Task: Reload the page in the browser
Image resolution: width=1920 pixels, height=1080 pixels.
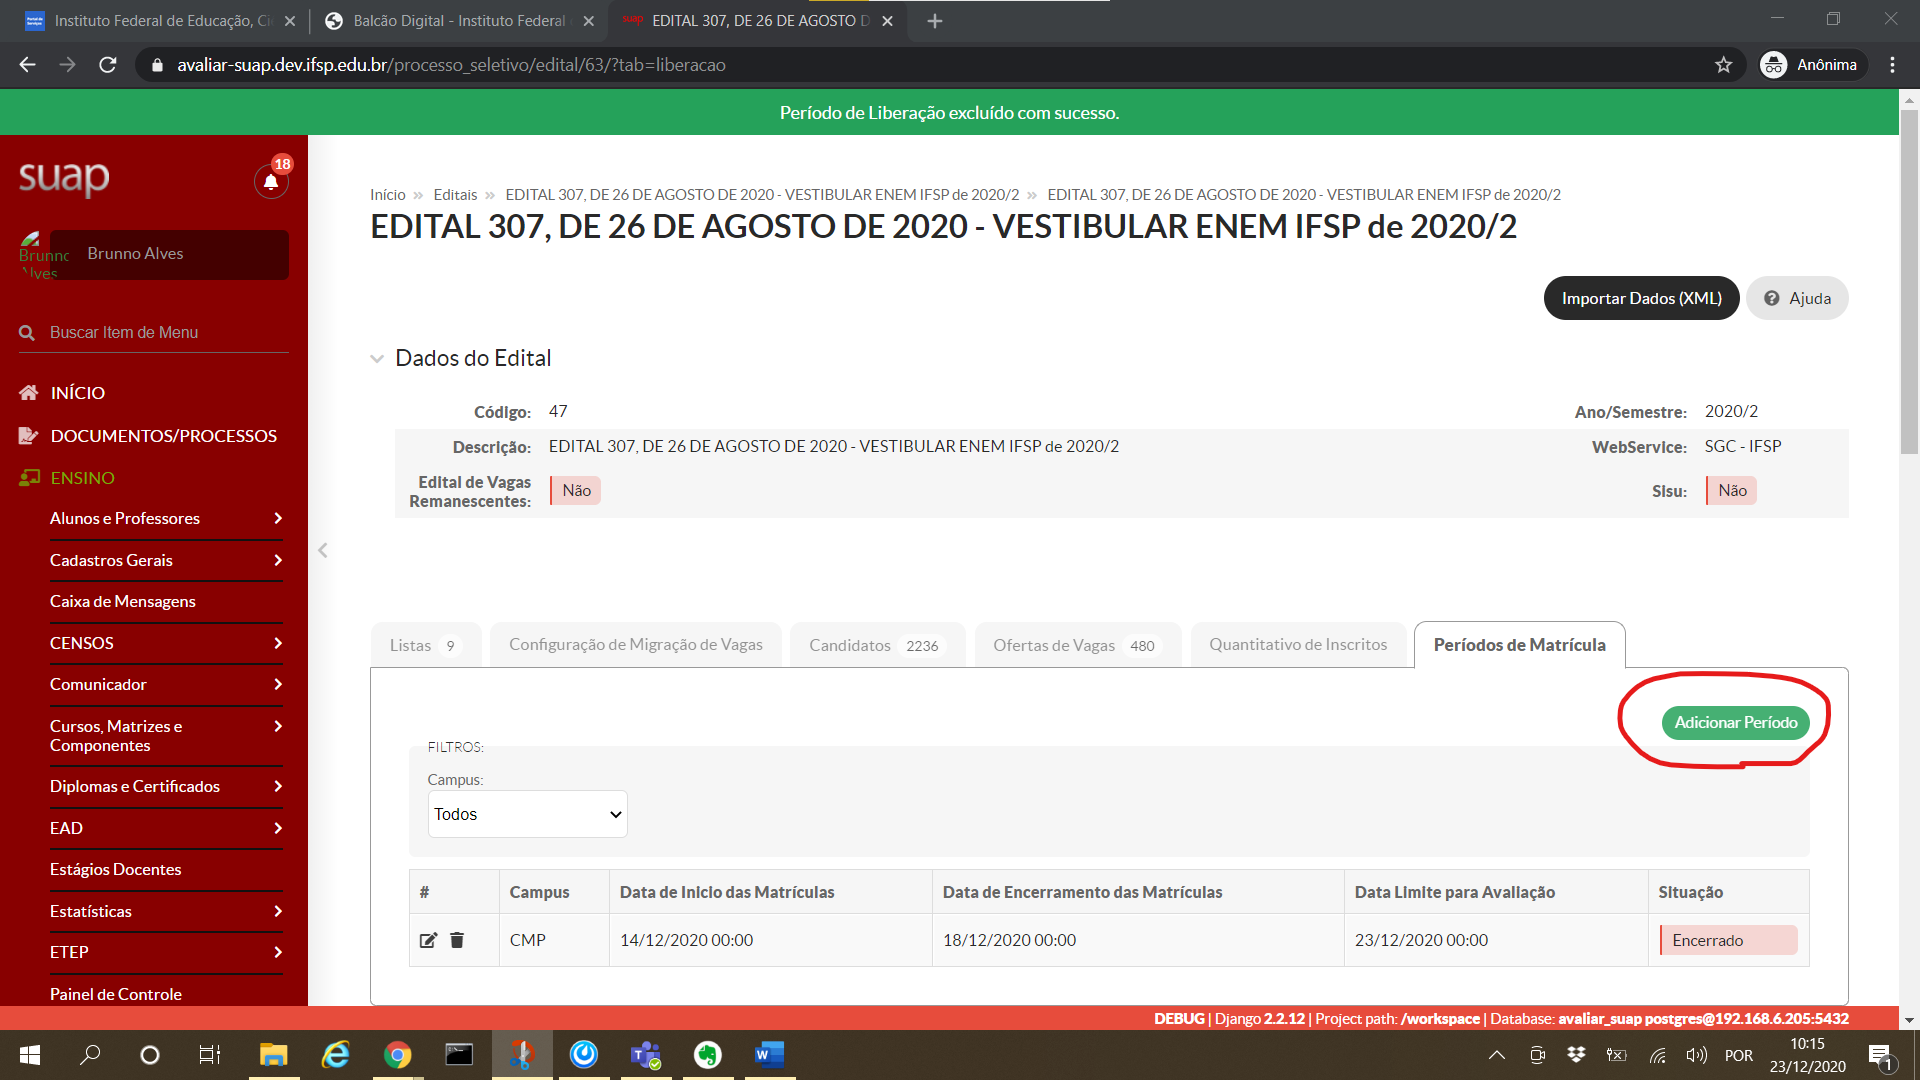Action: coord(108,65)
